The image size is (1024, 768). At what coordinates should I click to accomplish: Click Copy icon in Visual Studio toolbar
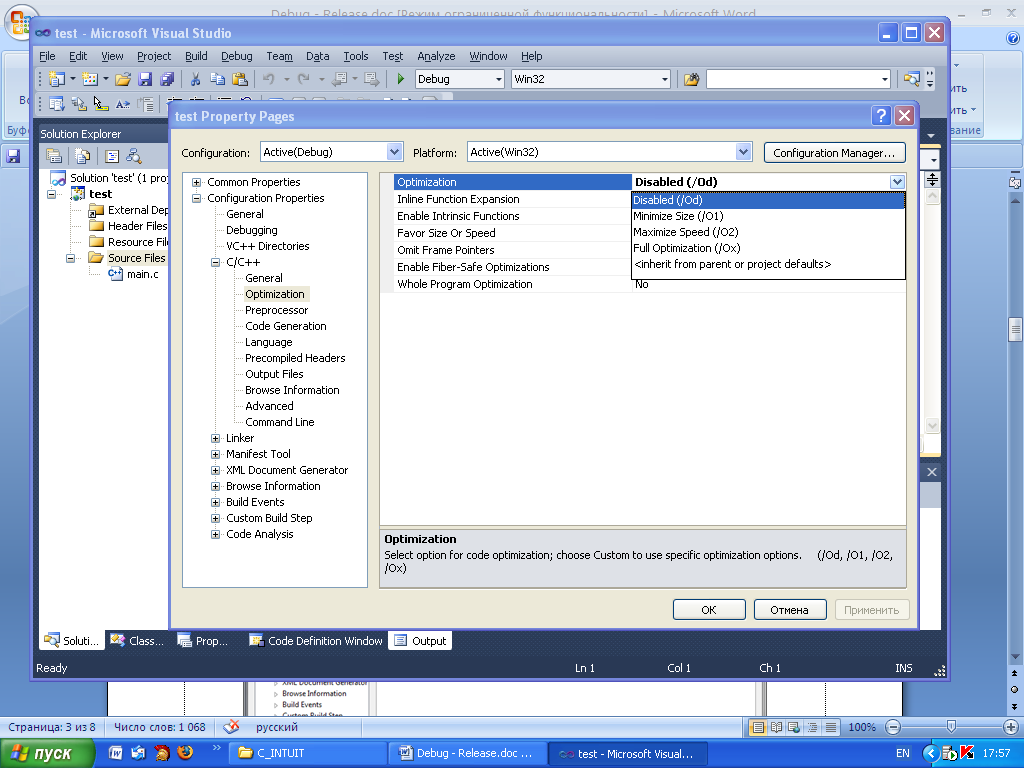(x=217, y=79)
